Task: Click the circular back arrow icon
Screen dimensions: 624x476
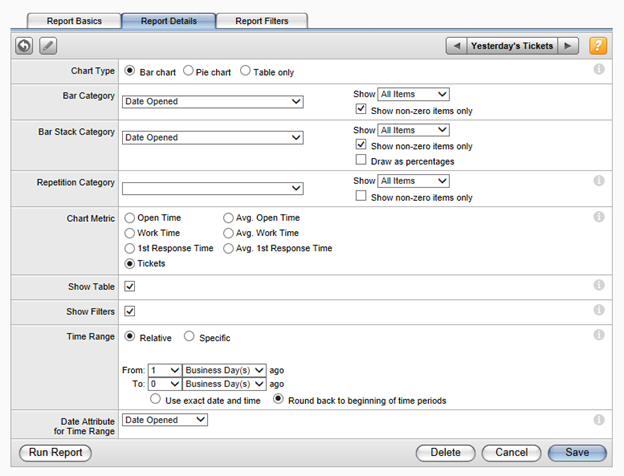Action: pyautogui.click(x=24, y=46)
